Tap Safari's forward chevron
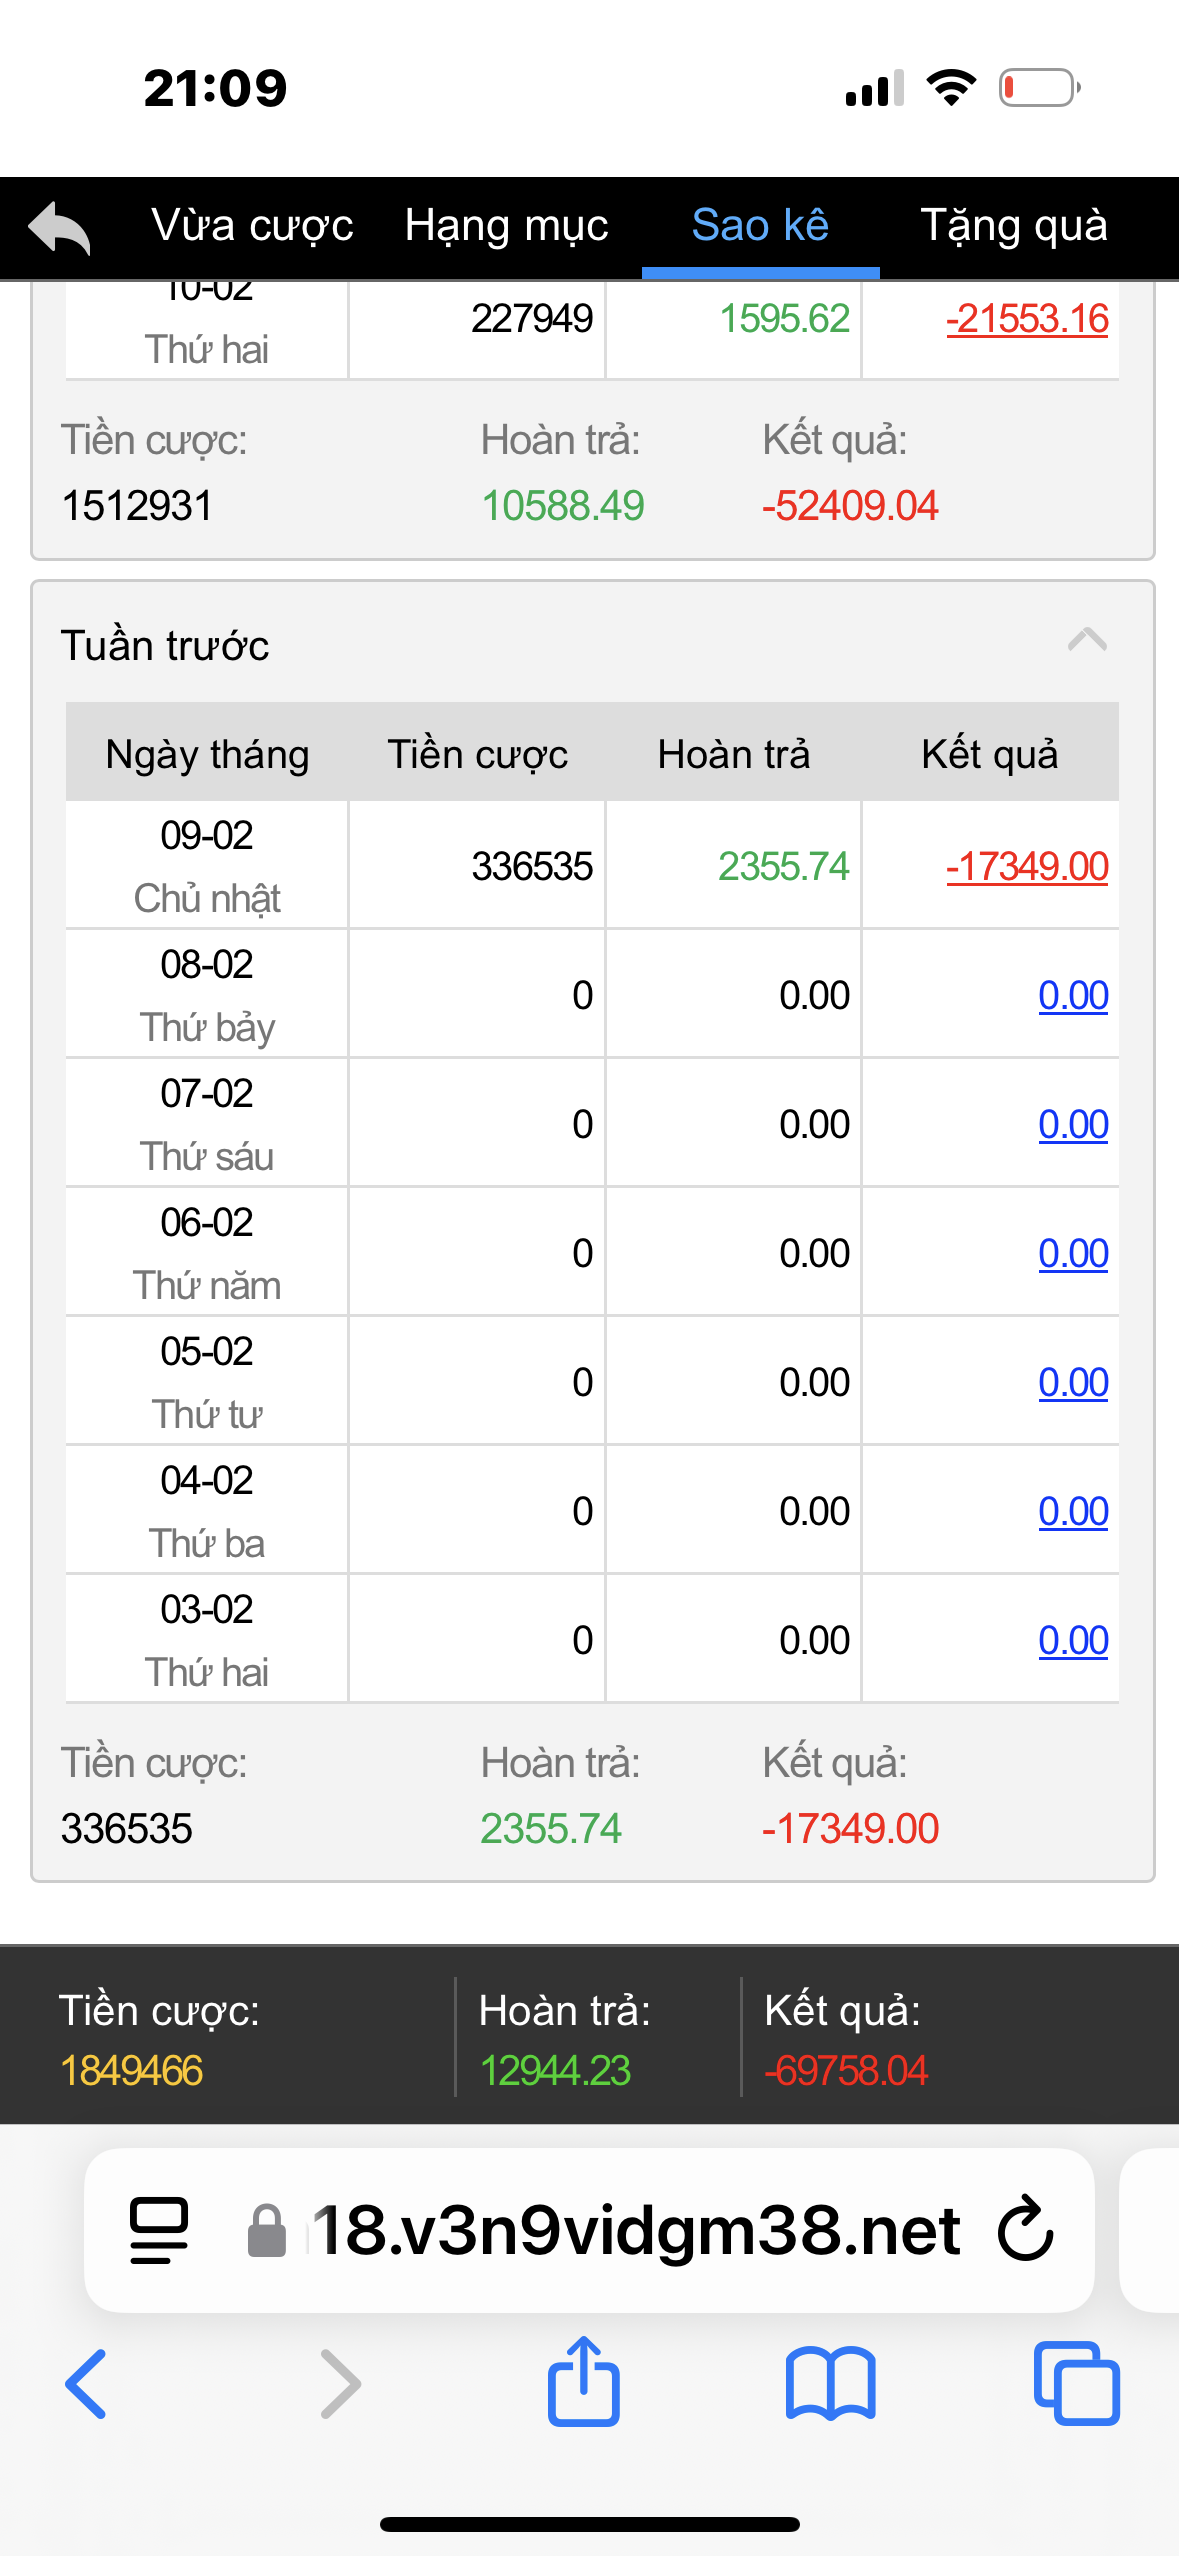1179x2556 pixels. point(340,2384)
